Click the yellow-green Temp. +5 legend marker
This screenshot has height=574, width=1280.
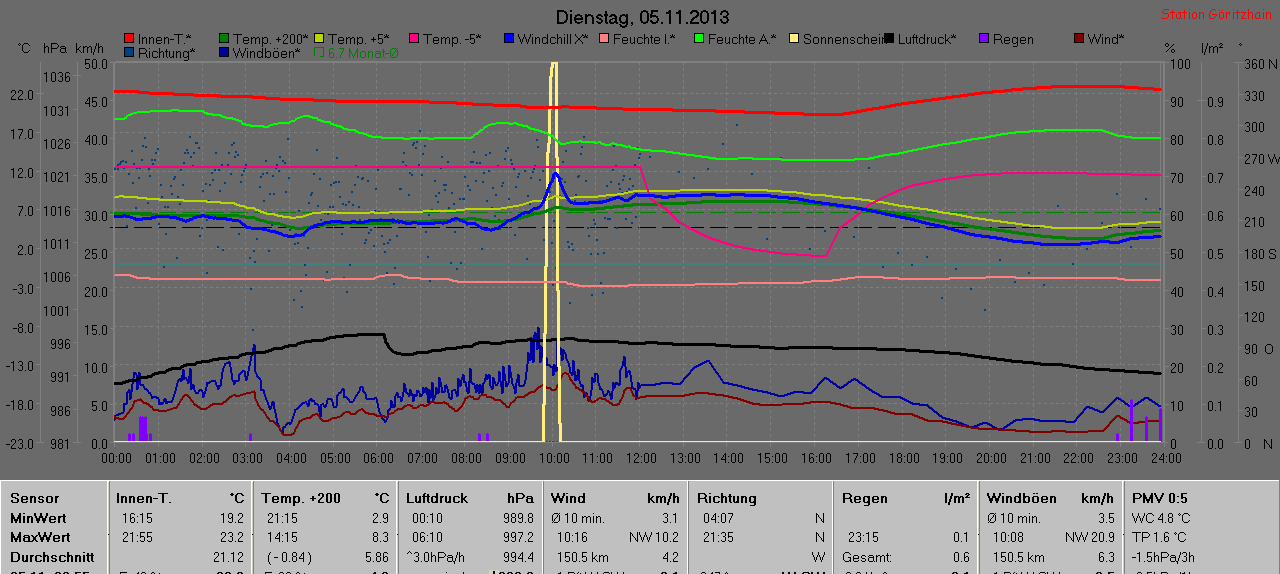click(x=319, y=39)
